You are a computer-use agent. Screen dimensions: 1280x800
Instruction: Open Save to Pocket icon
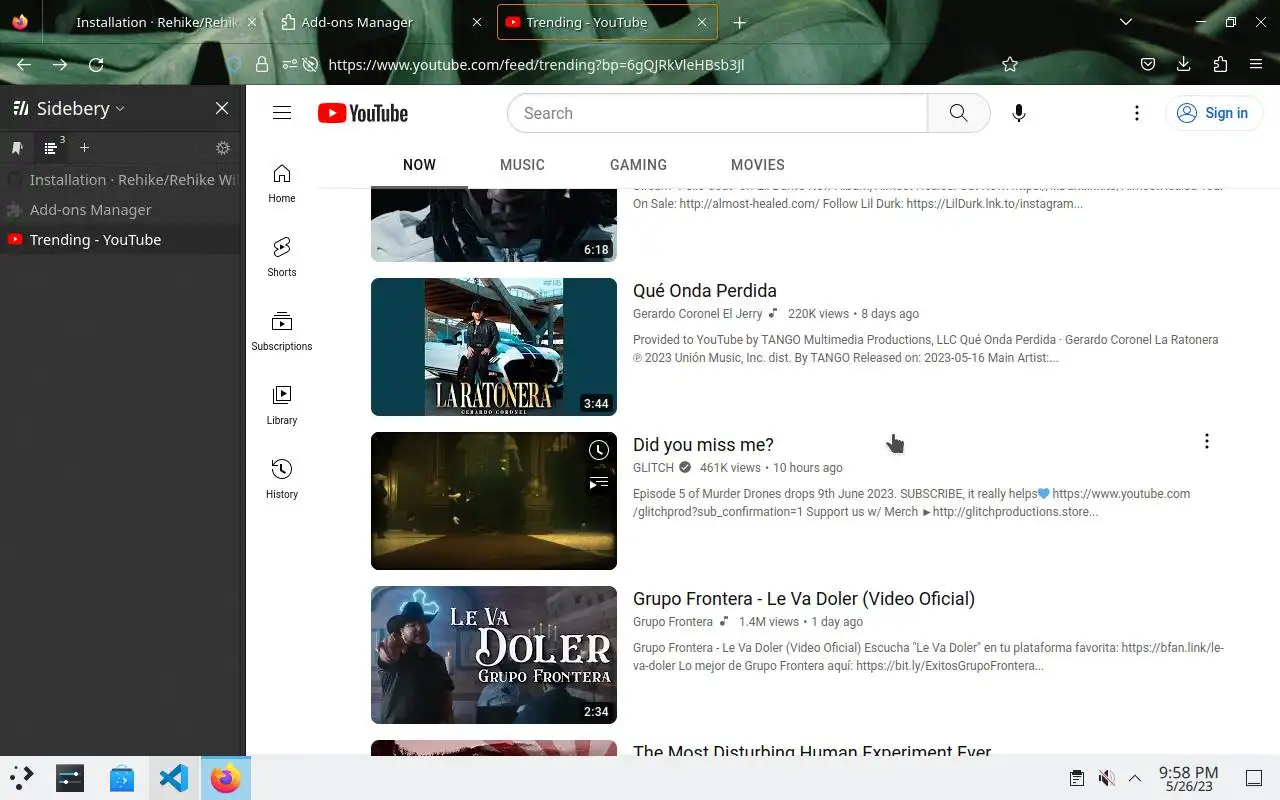[1148, 64]
